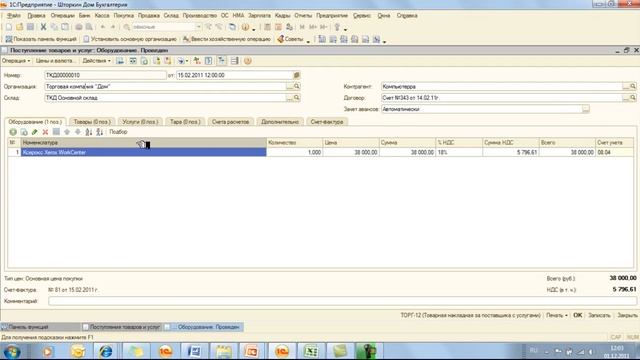
Task: Click the magnifier icon in Склад field
Action: pos(297,98)
